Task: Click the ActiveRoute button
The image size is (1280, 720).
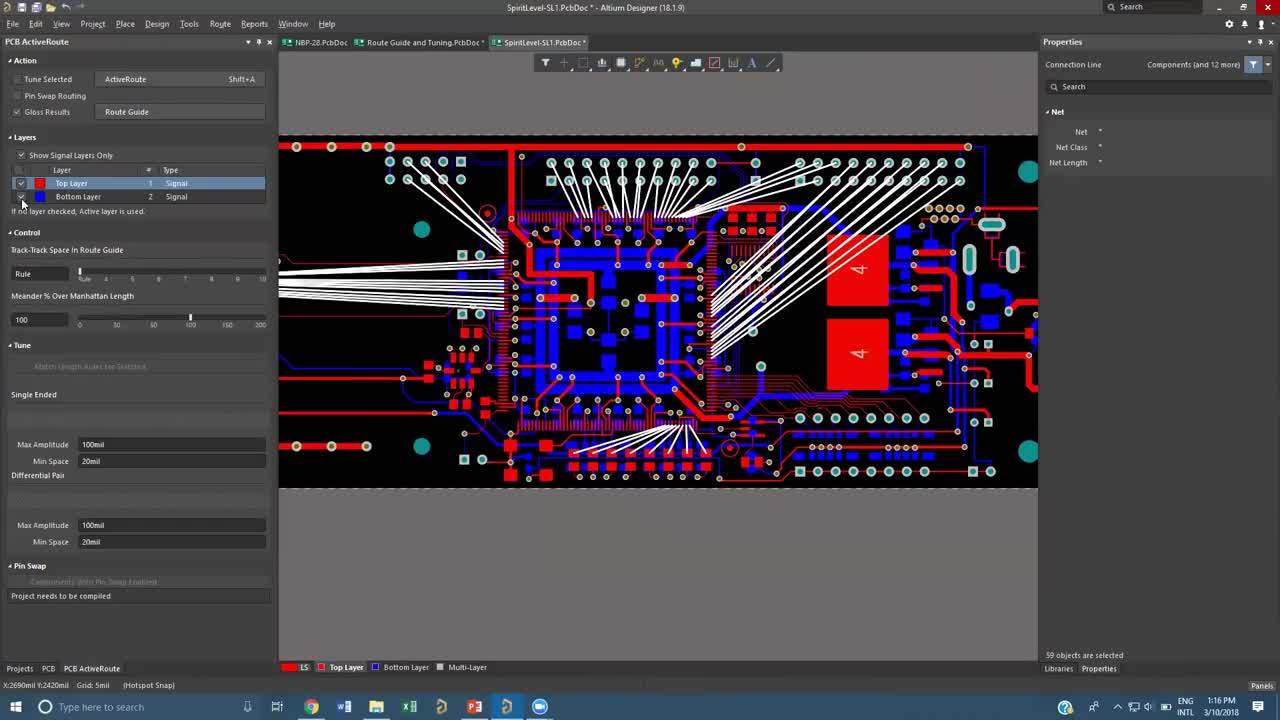Action: (180, 79)
